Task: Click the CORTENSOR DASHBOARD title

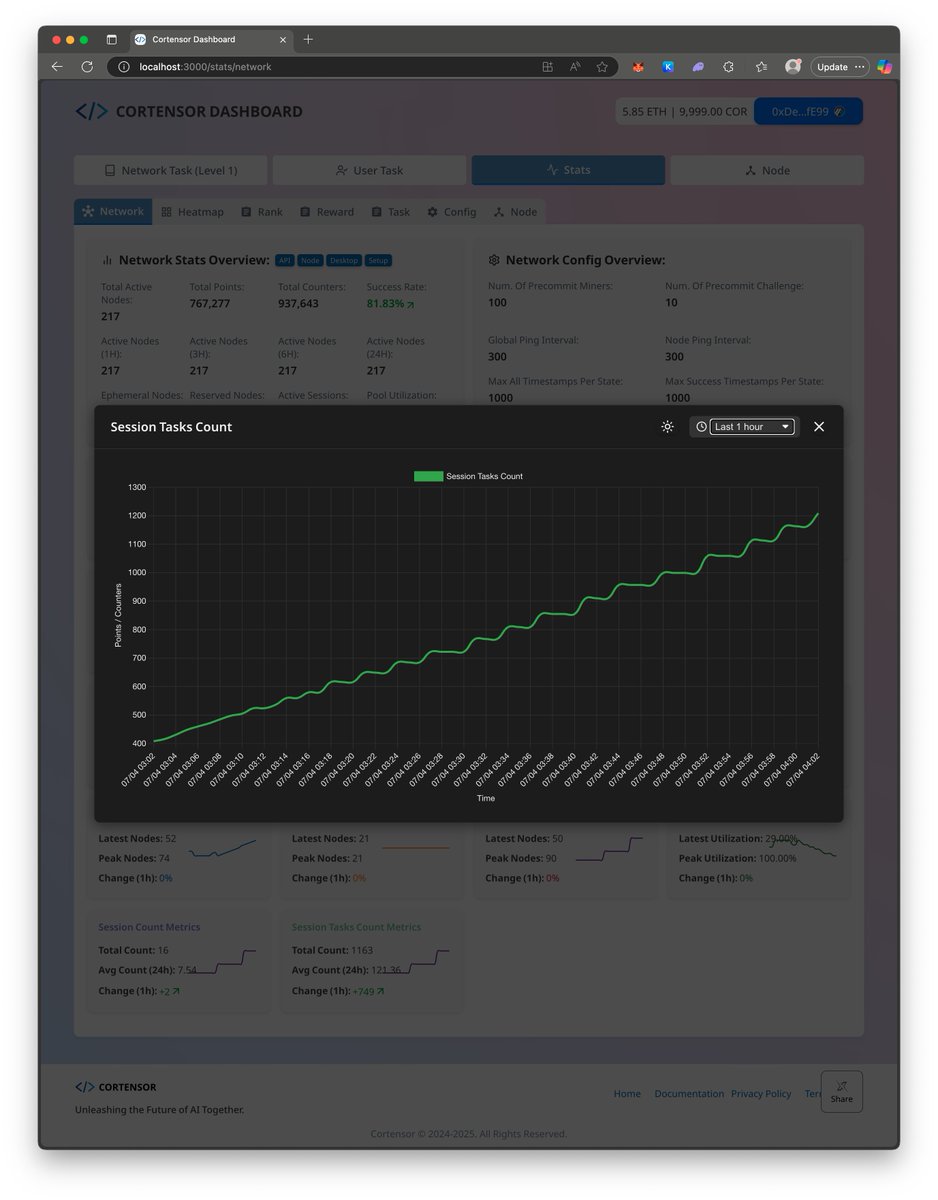Action: 209,112
